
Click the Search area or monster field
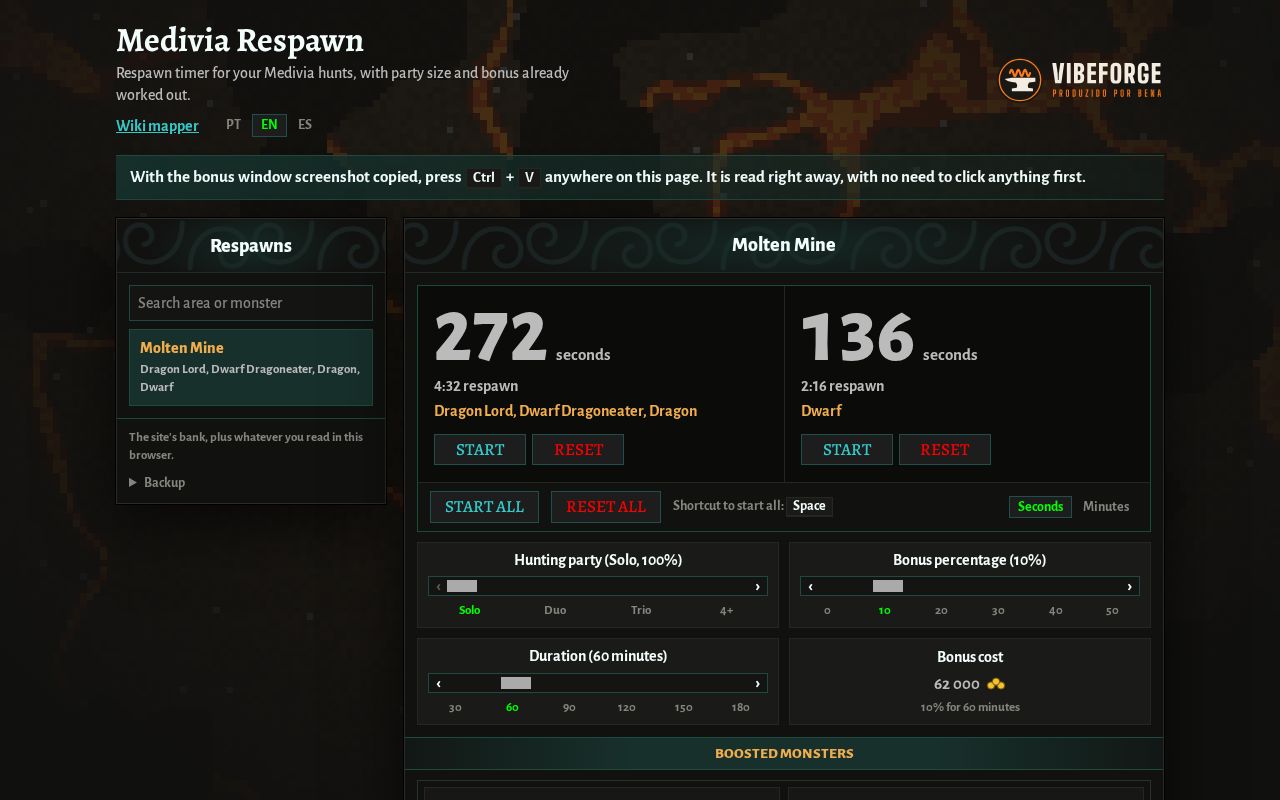(x=251, y=303)
